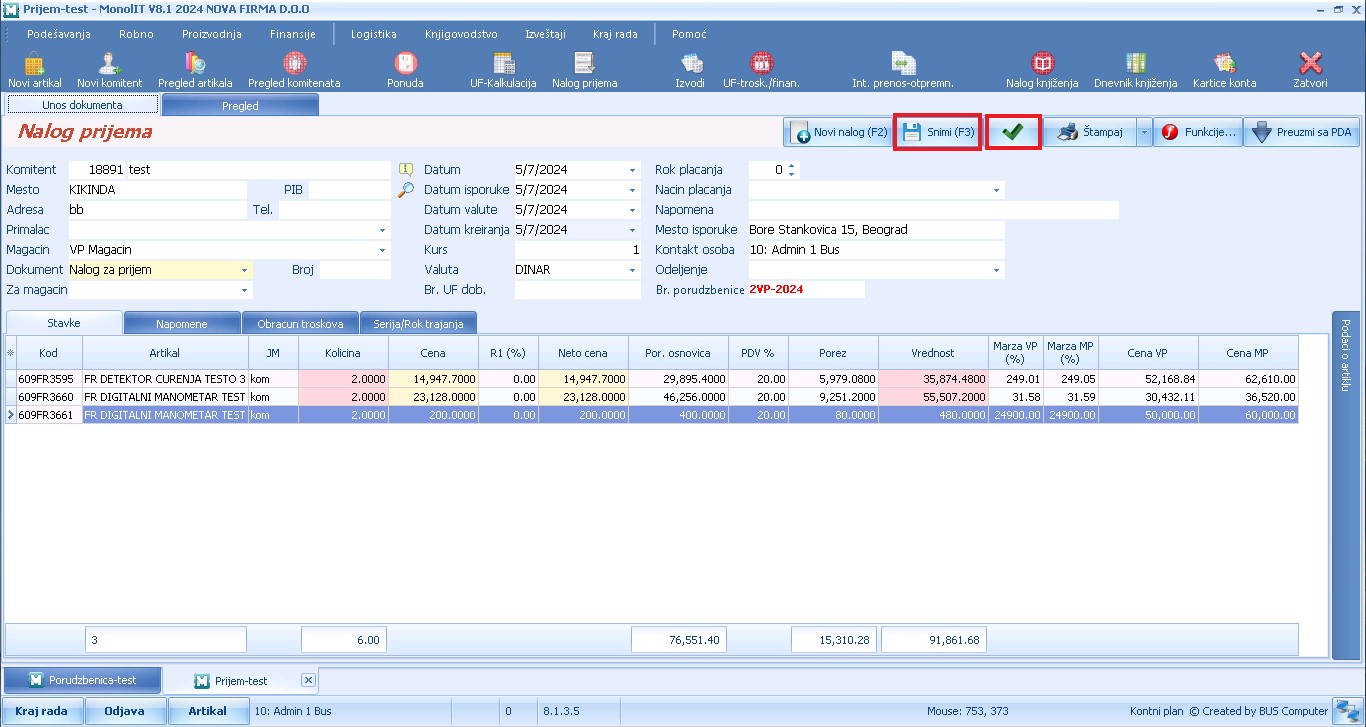This screenshot has width=1366, height=727.
Task: Click the Vrednost column header
Action: tap(933, 353)
